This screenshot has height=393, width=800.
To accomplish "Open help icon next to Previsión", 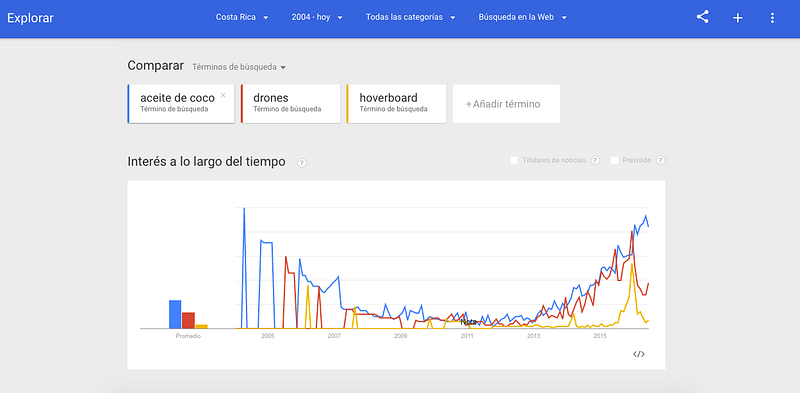I will (x=660, y=160).
